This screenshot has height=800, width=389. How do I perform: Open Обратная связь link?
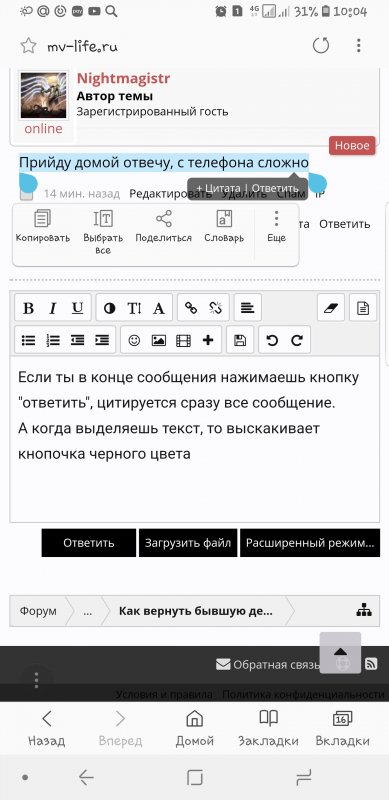tap(268, 665)
